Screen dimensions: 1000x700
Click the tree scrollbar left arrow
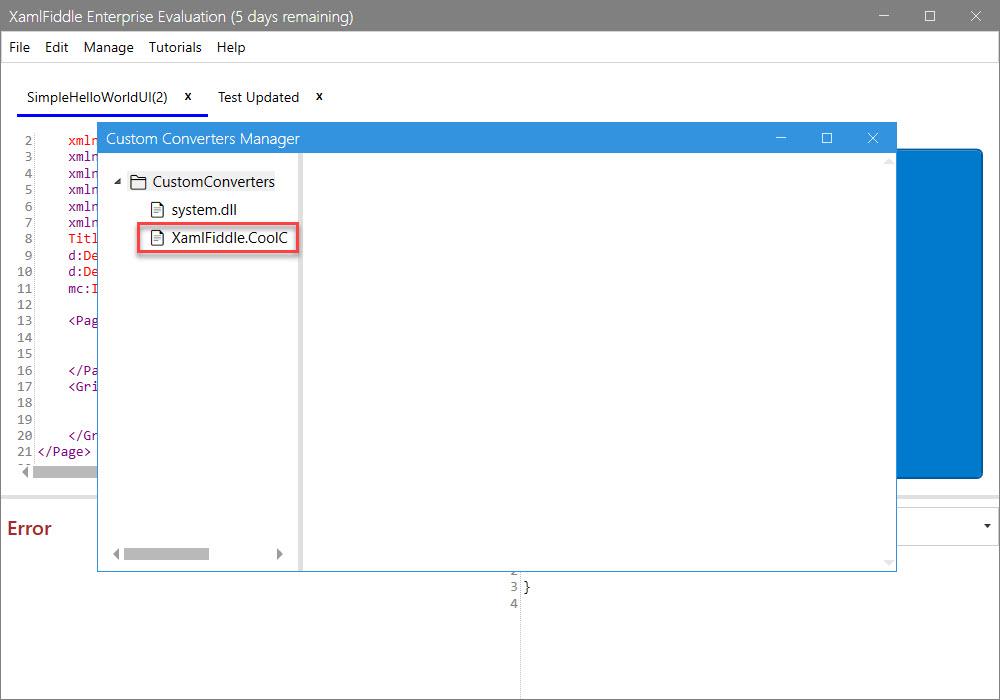tap(116, 554)
